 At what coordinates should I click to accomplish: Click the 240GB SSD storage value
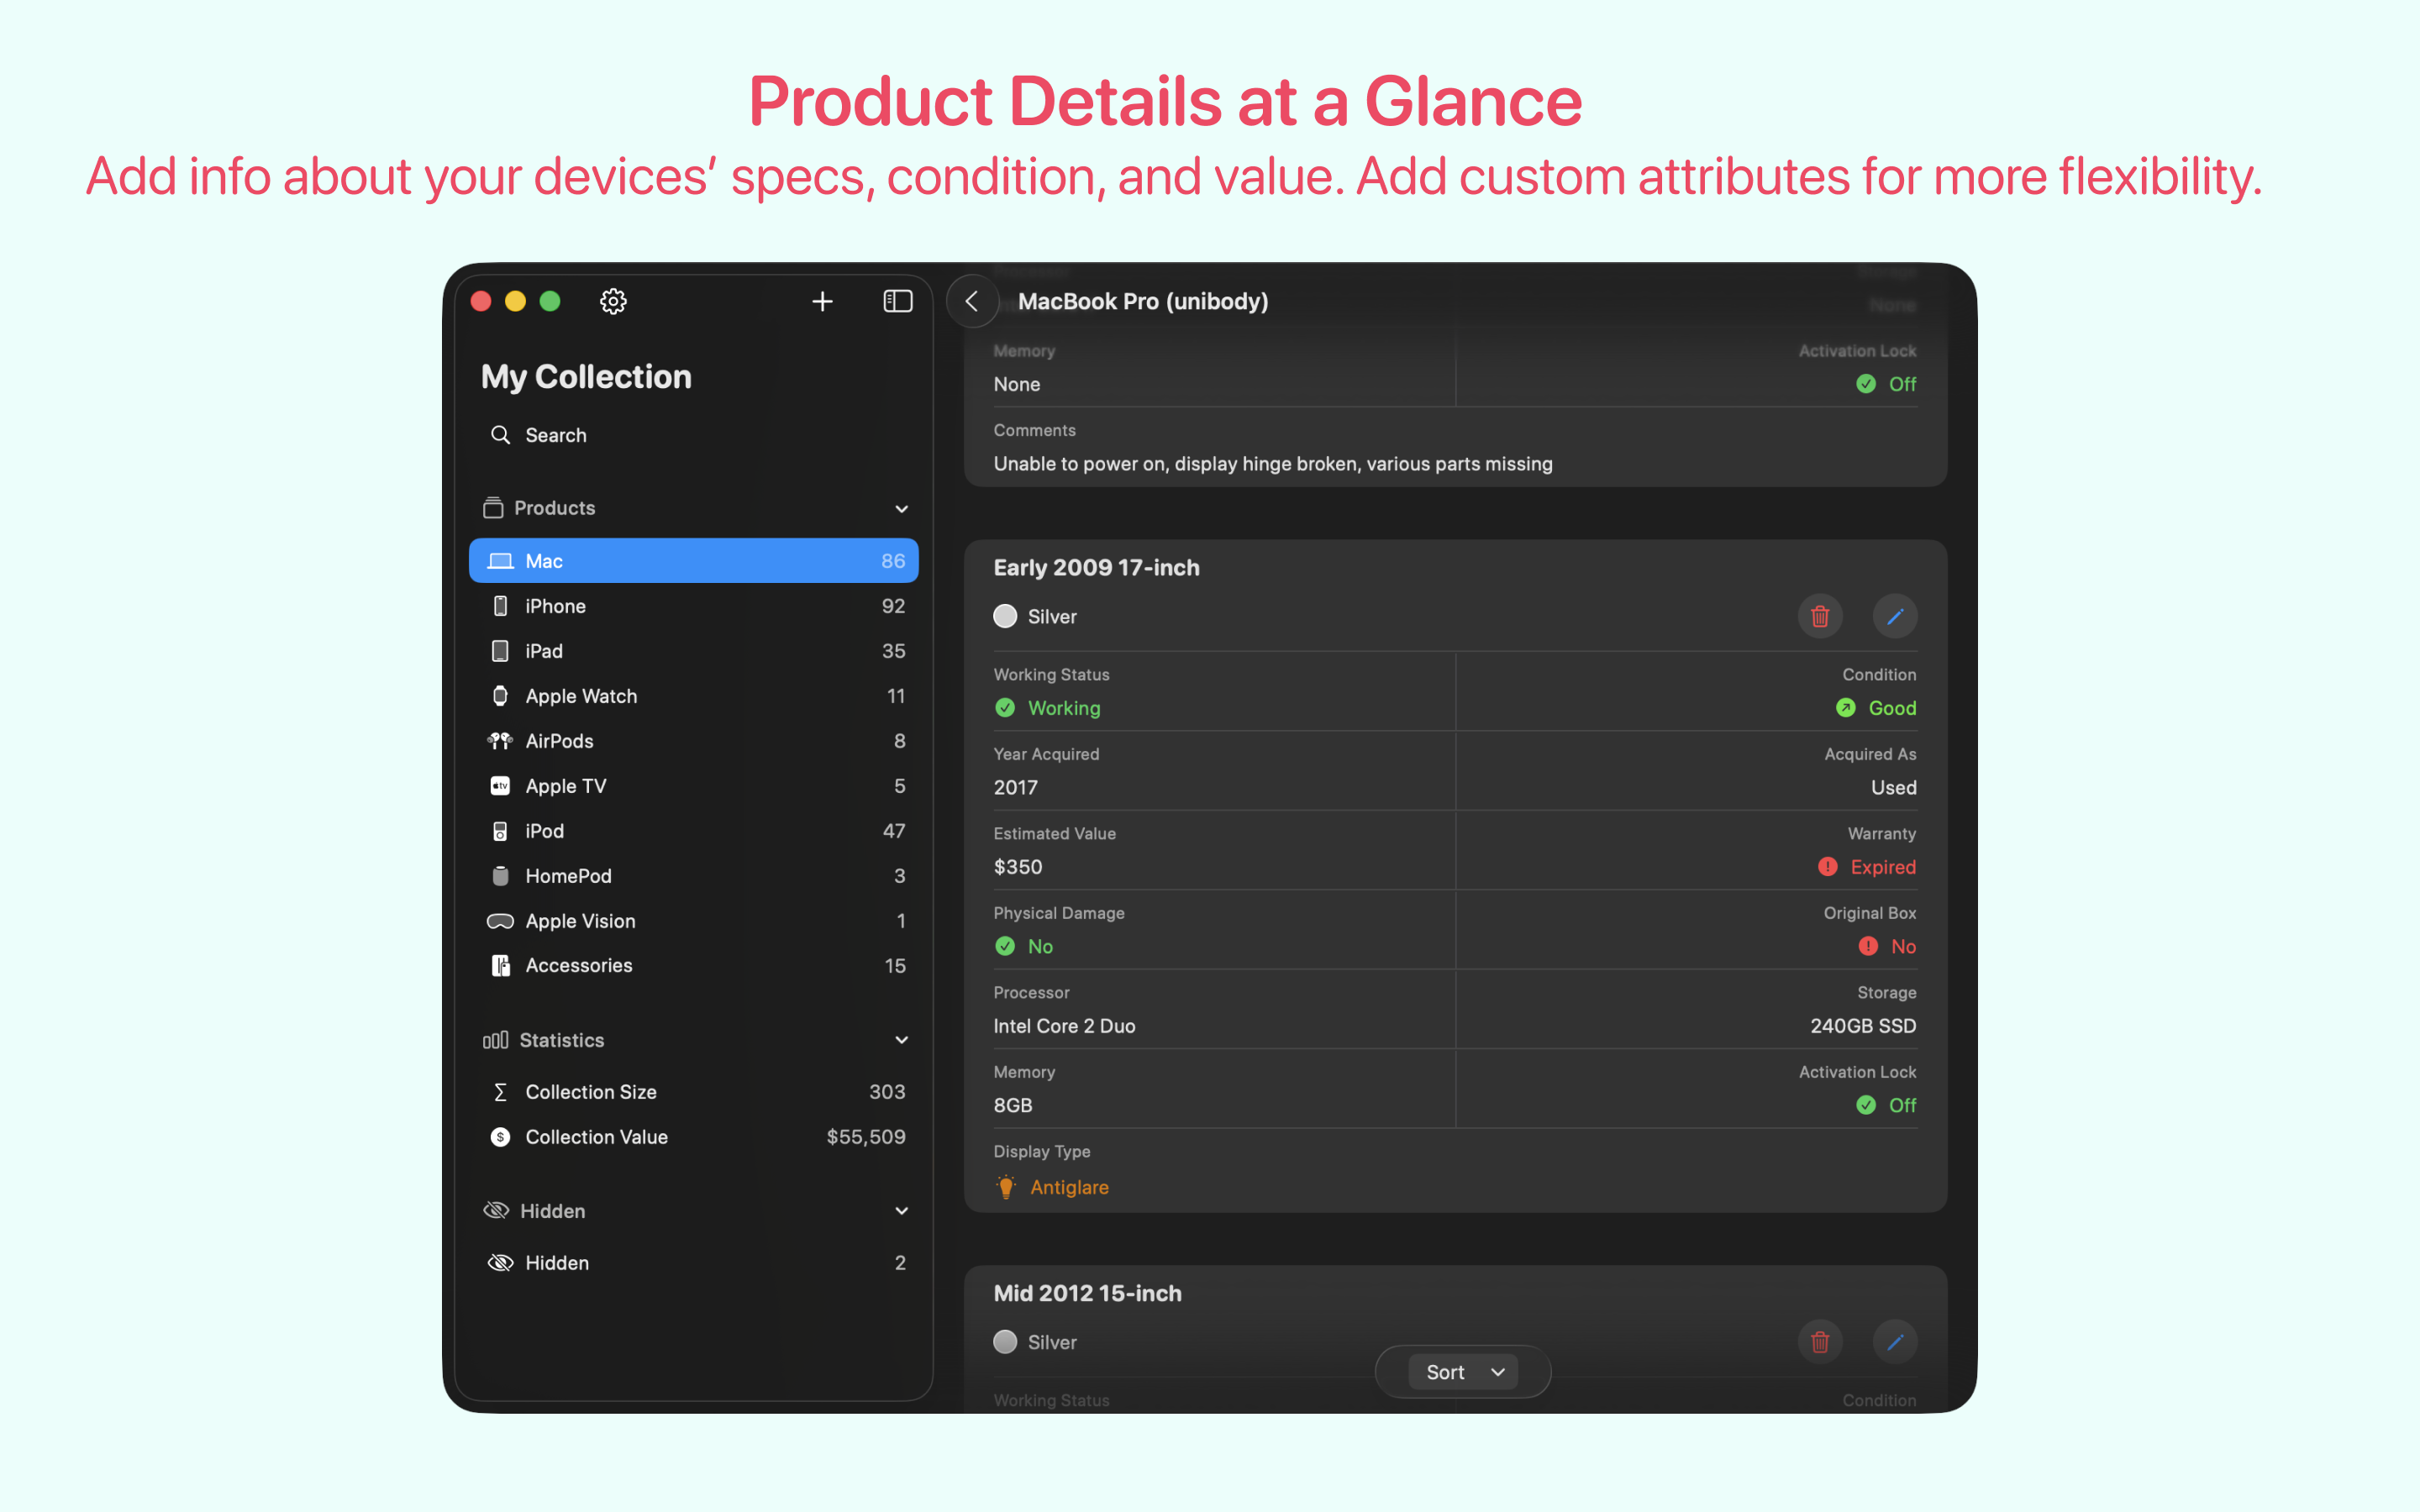point(1863,1026)
